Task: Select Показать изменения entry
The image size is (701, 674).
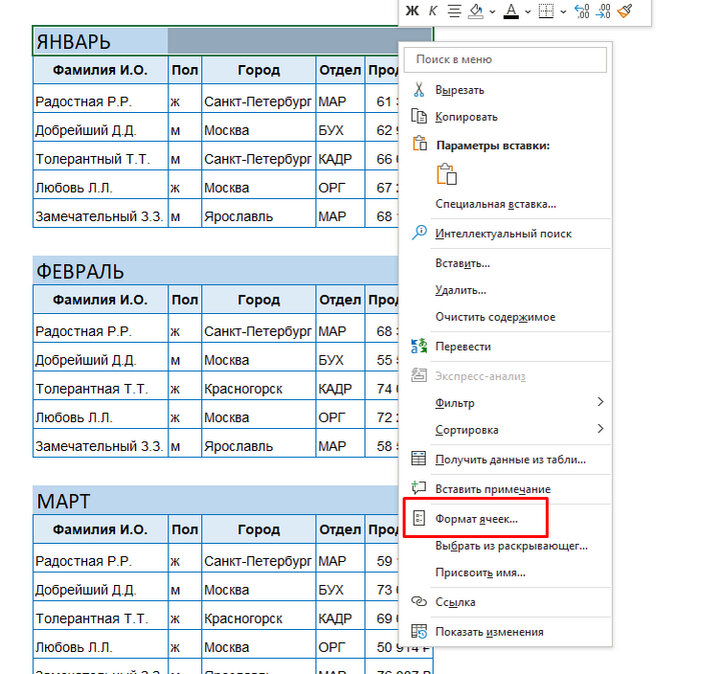Action: [x=490, y=632]
